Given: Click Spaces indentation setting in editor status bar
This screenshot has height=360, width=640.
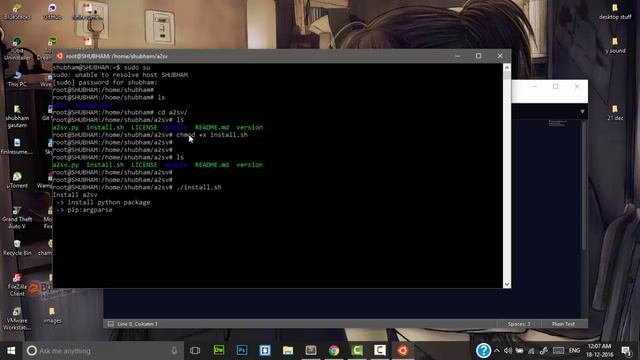Looking at the screenshot, I should 519,324.
